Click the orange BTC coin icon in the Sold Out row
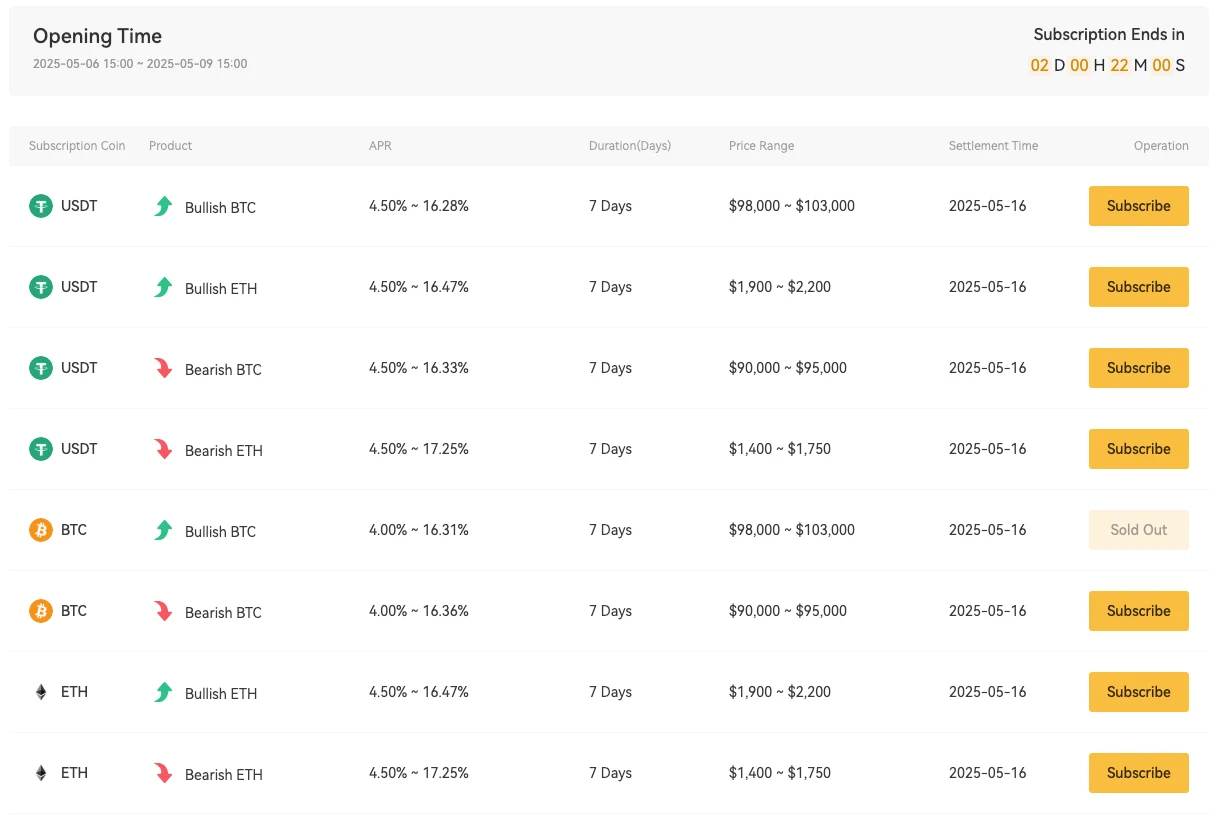The height and width of the screenshot is (819, 1218). [x=41, y=530]
